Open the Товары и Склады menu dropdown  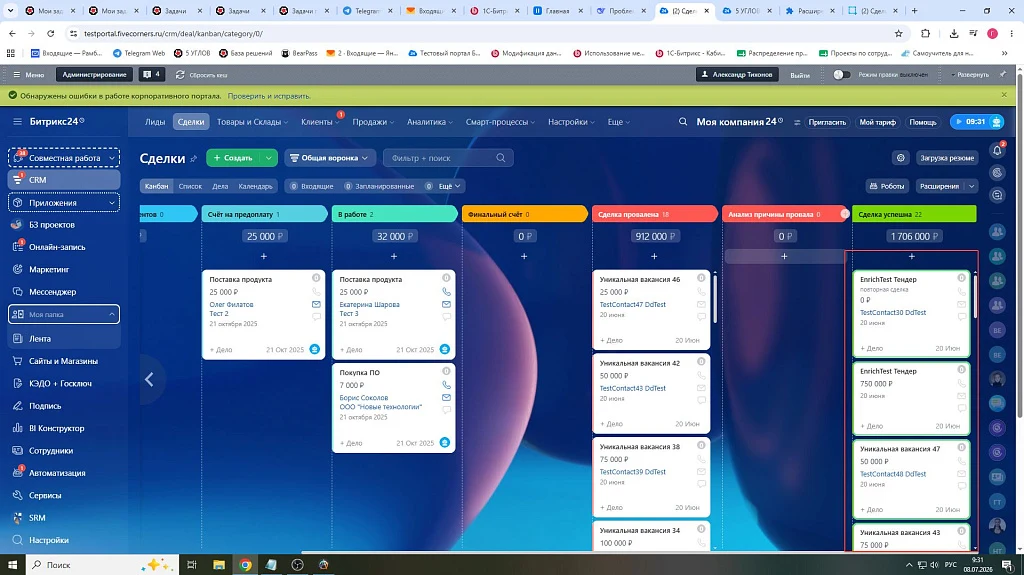click(x=252, y=122)
